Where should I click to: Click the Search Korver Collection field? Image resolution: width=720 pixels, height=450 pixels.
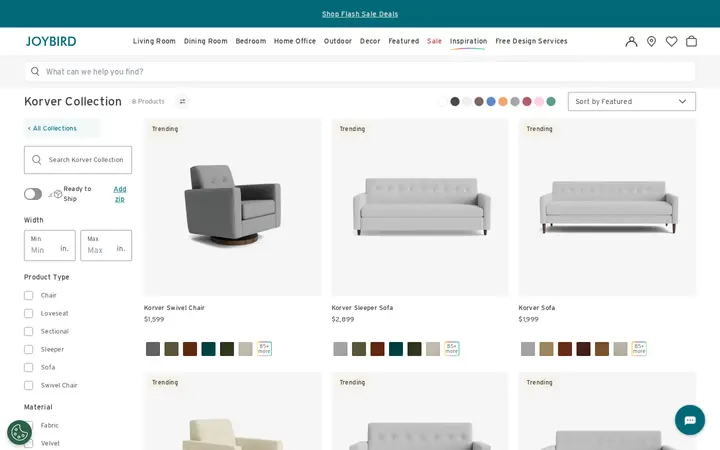pos(78,160)
